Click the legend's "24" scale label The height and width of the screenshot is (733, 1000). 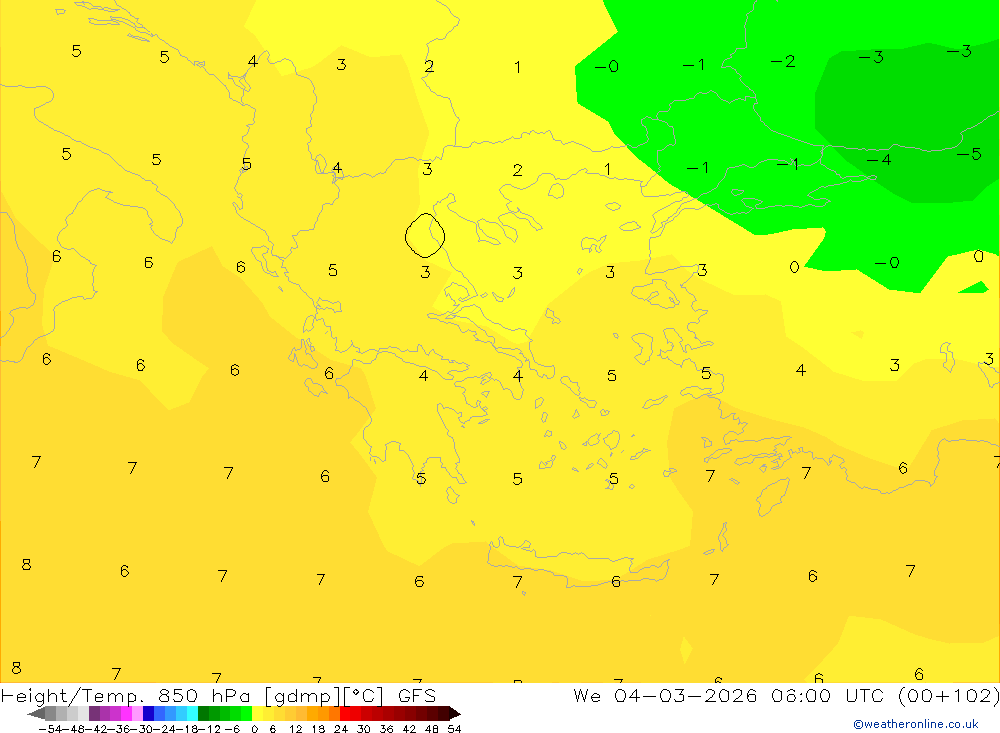click(341, 729)
